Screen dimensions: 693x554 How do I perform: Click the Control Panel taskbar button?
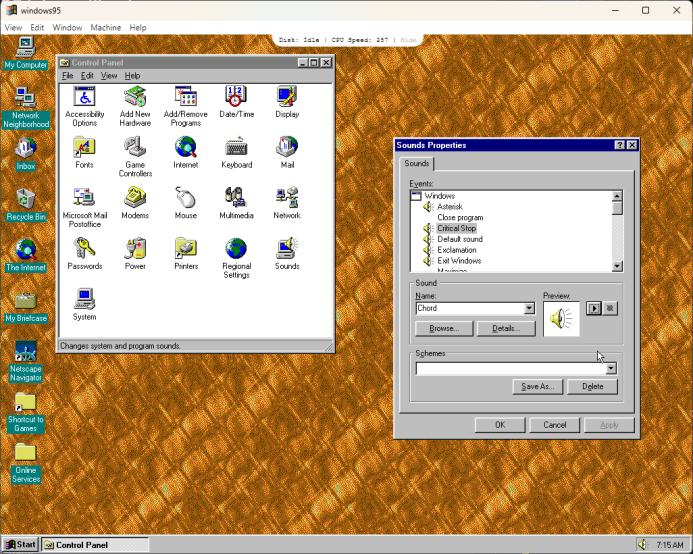(95, 545)
